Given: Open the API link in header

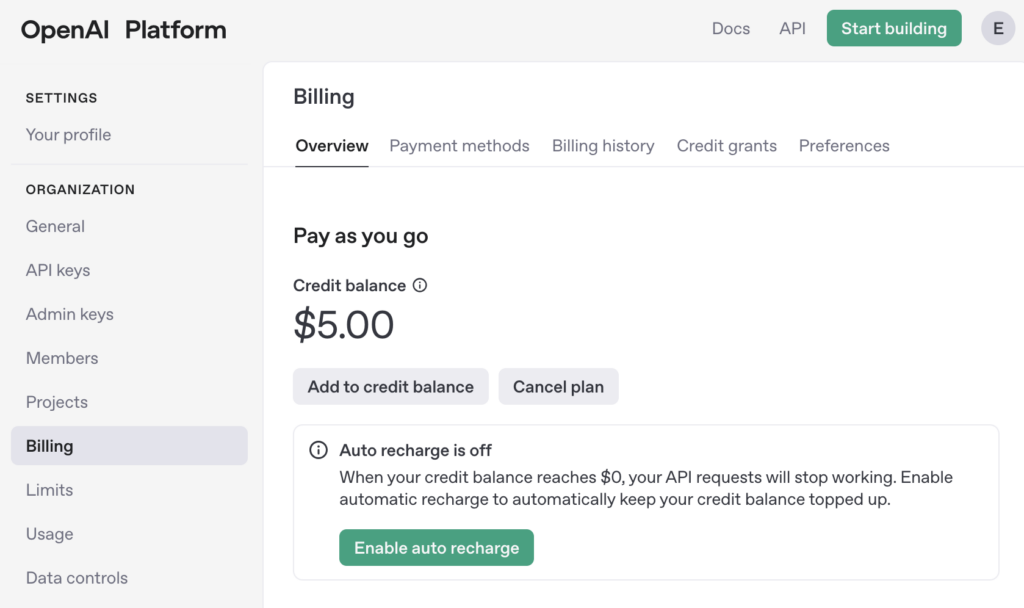Looking at the screenshot, I should pyautogui.click(x=792, y=29).
